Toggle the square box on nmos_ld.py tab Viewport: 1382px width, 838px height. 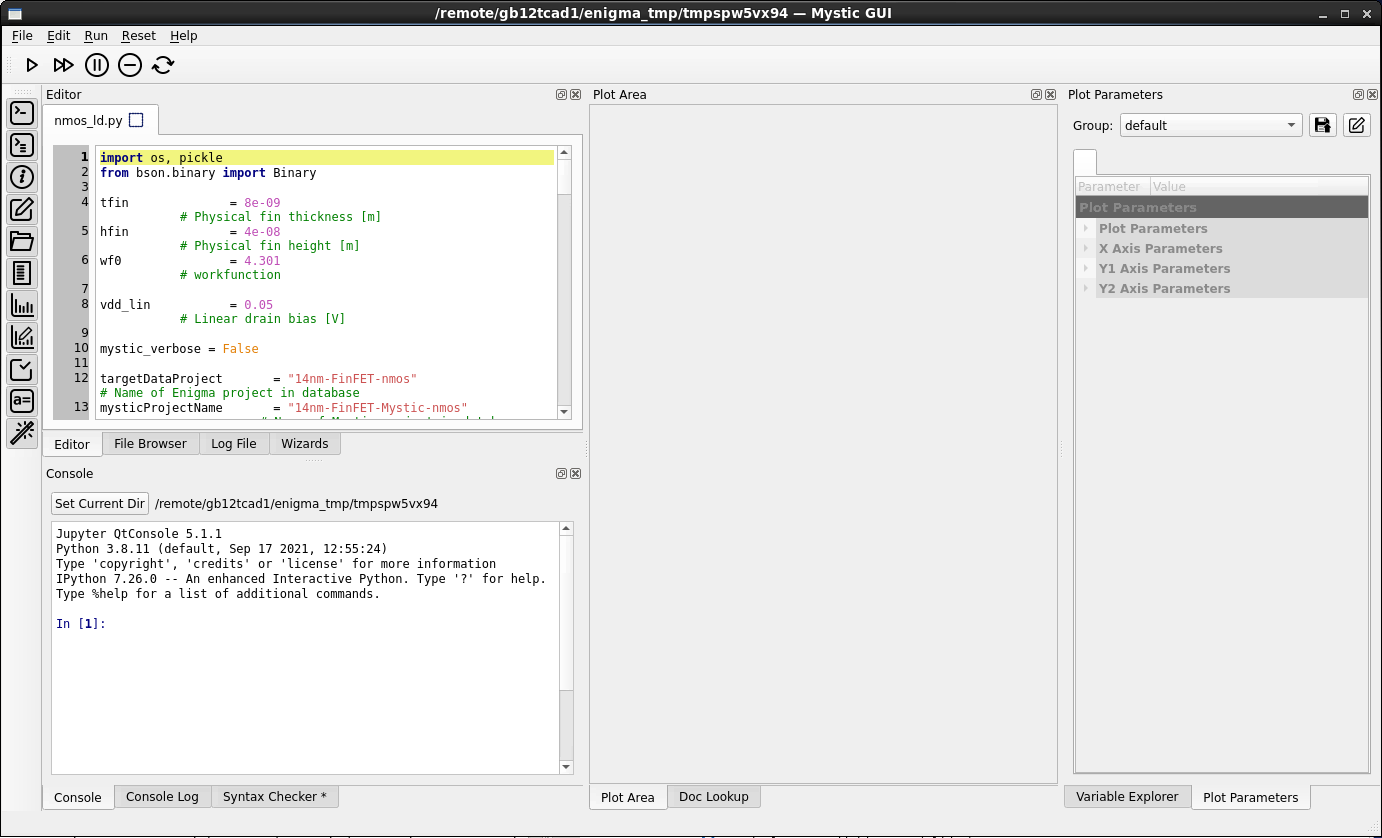pos(137,120)
